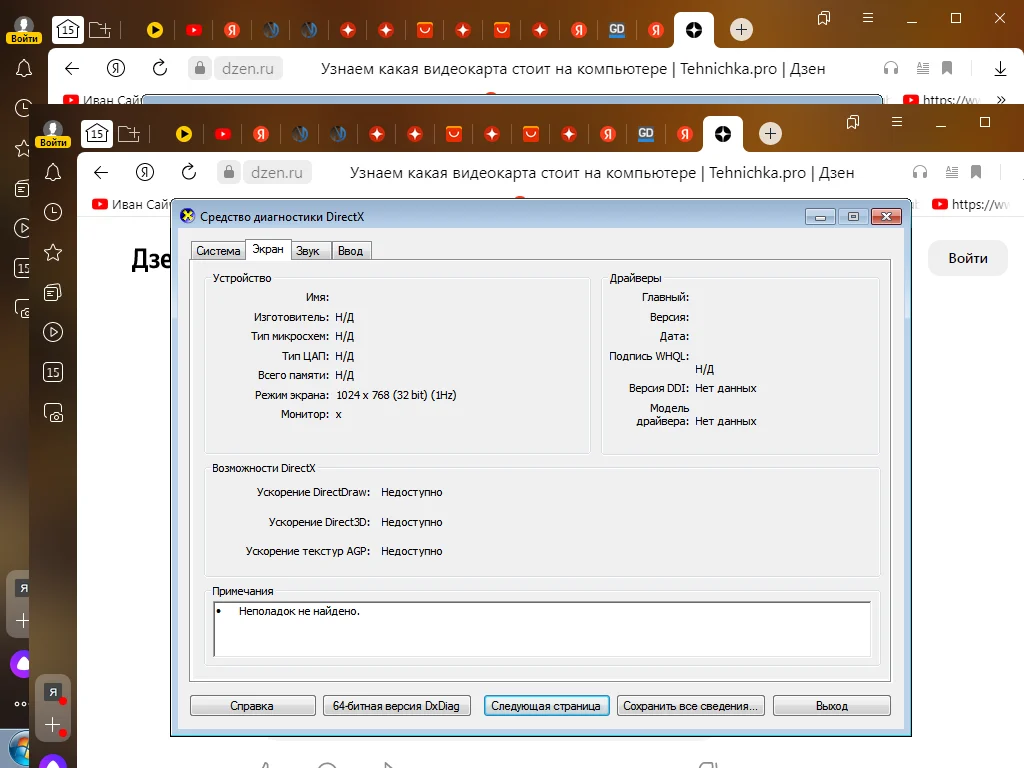Viewport: 1024px width, 768px height.
Task: Reload page in the outer browser window
Action: tap(159, 68)
